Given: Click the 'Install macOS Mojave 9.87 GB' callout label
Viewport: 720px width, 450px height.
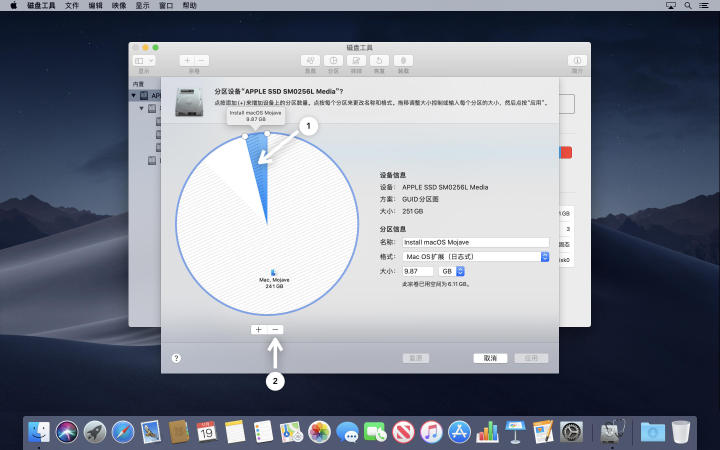Looking at the screenshot, I should pyautogui.click(x=256, y=116).
